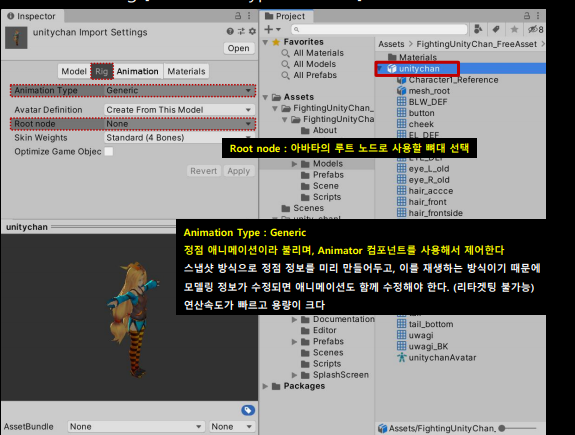Switch to the Materials tab
The height and width of the screenshot is (435, 575).
point(186,71)
